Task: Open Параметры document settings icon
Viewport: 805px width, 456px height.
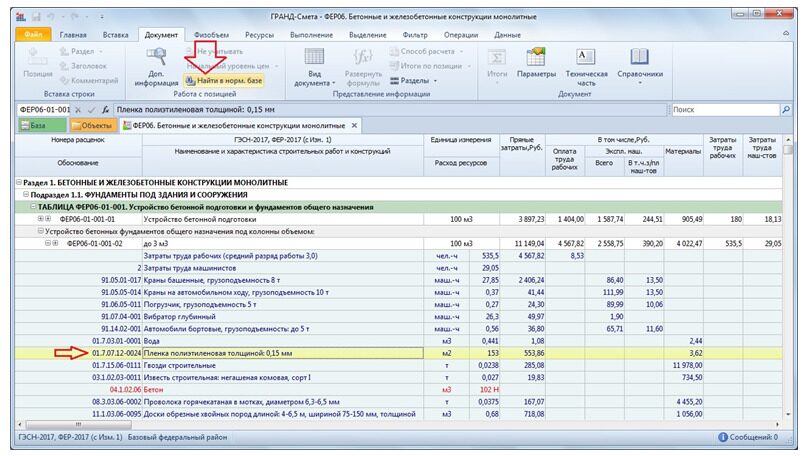Action: tap(536, 56)
